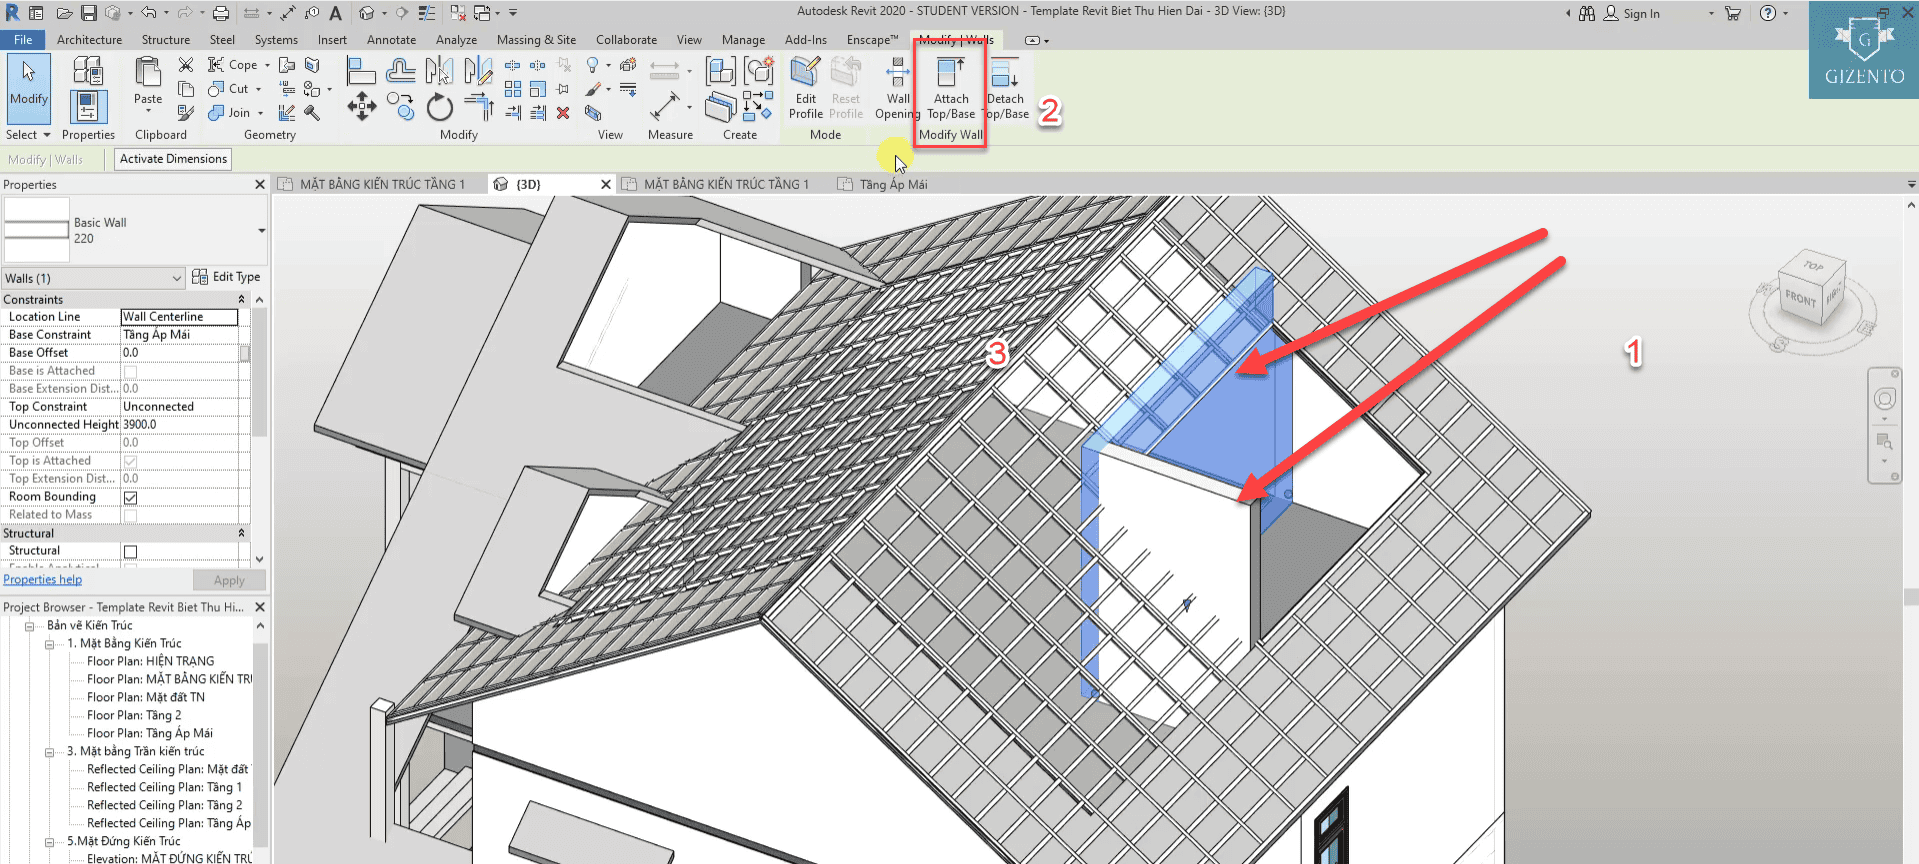
Task: Select the Move tool
Action: tap(361, 107)
